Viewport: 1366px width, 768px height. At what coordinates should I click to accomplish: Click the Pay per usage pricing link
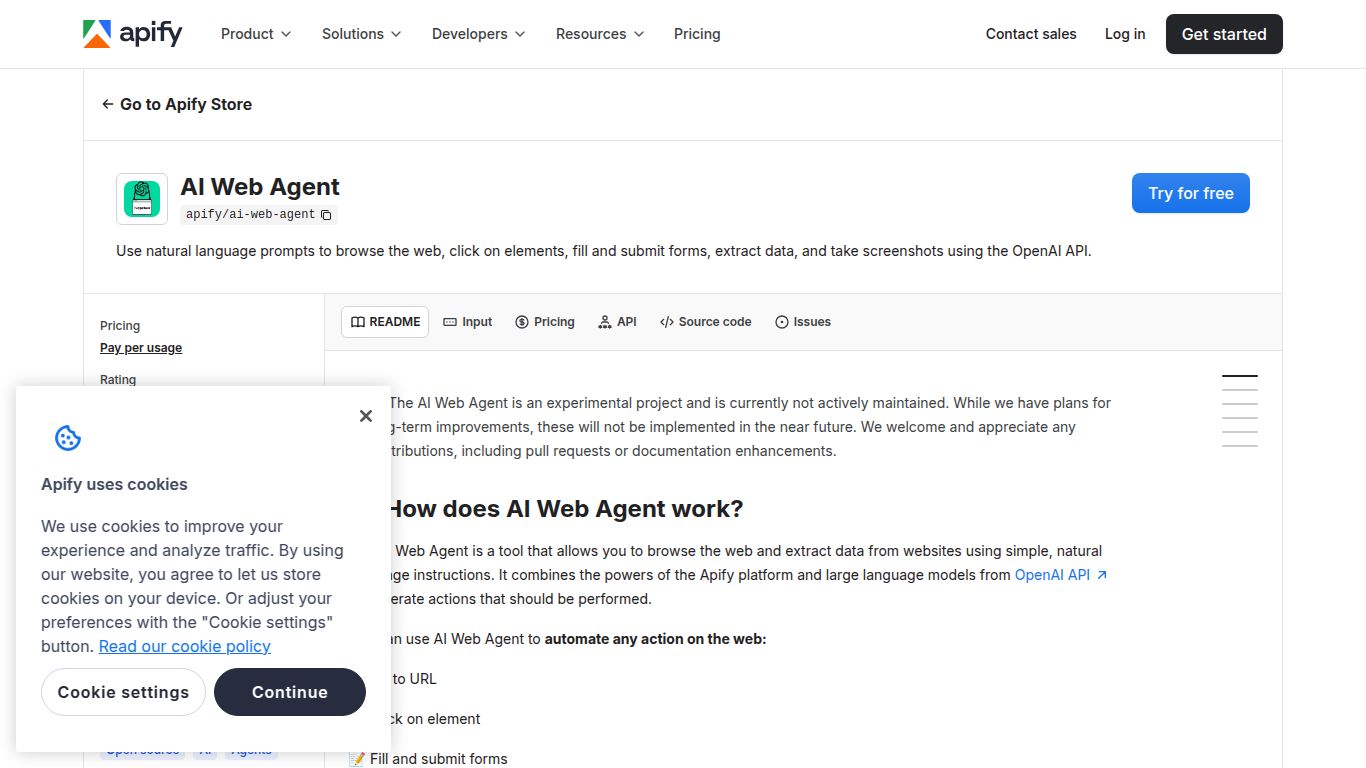click(141, 347)
